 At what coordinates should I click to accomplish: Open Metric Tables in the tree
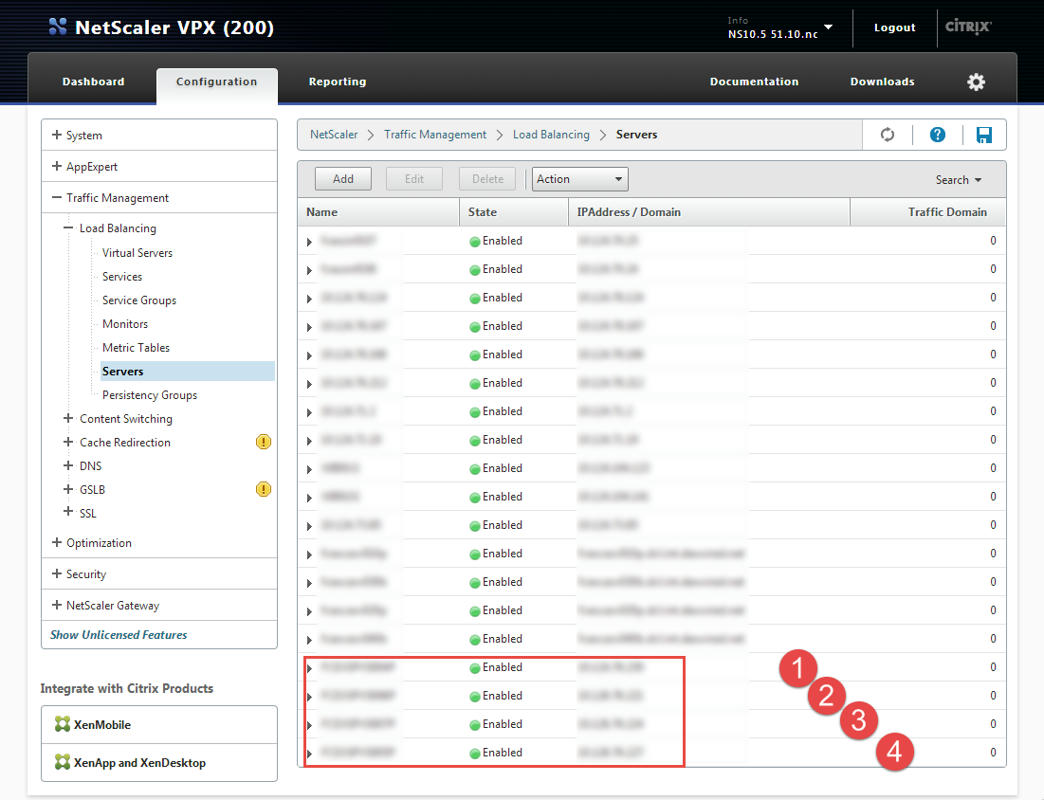tap(136, 347)
